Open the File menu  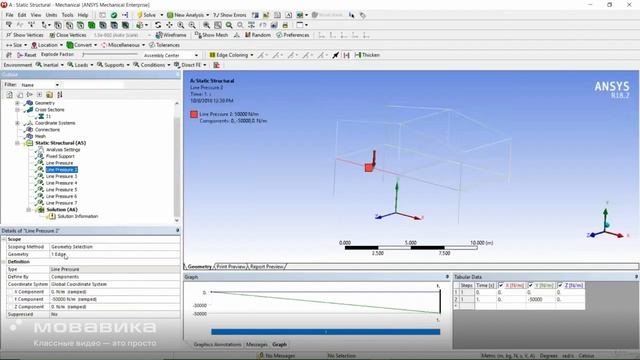9,15
